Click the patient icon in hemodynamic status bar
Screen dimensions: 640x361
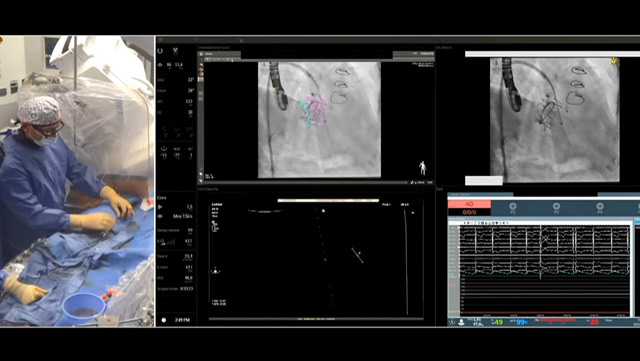coord(461,322)
